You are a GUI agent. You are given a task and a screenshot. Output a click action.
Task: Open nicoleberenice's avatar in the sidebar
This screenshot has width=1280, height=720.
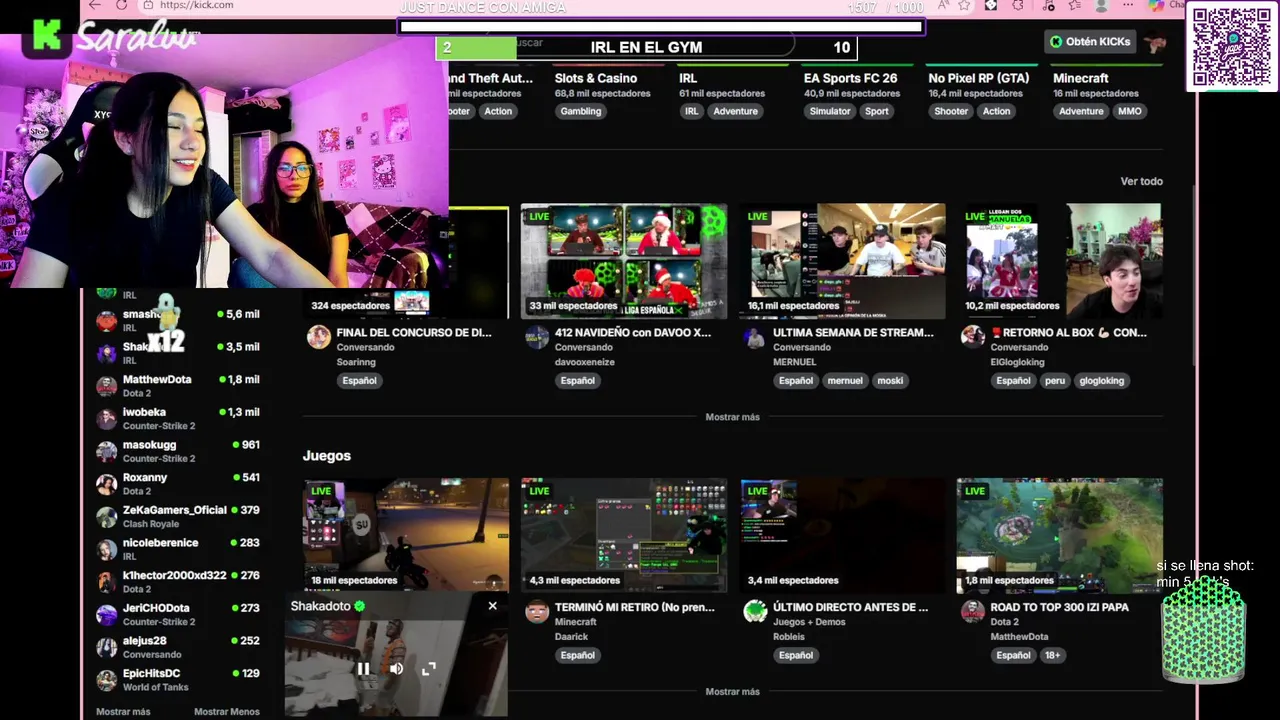click(106, 549)
